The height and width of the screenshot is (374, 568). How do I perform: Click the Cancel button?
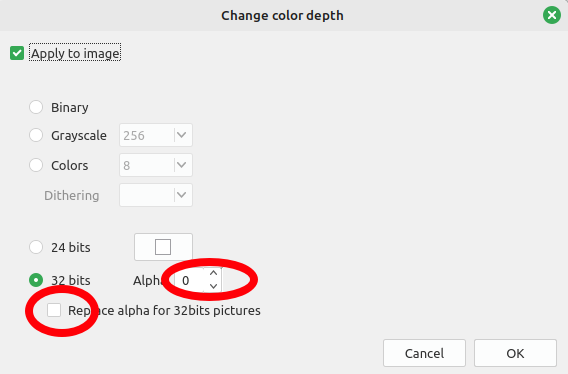click(x=424, y=353)
